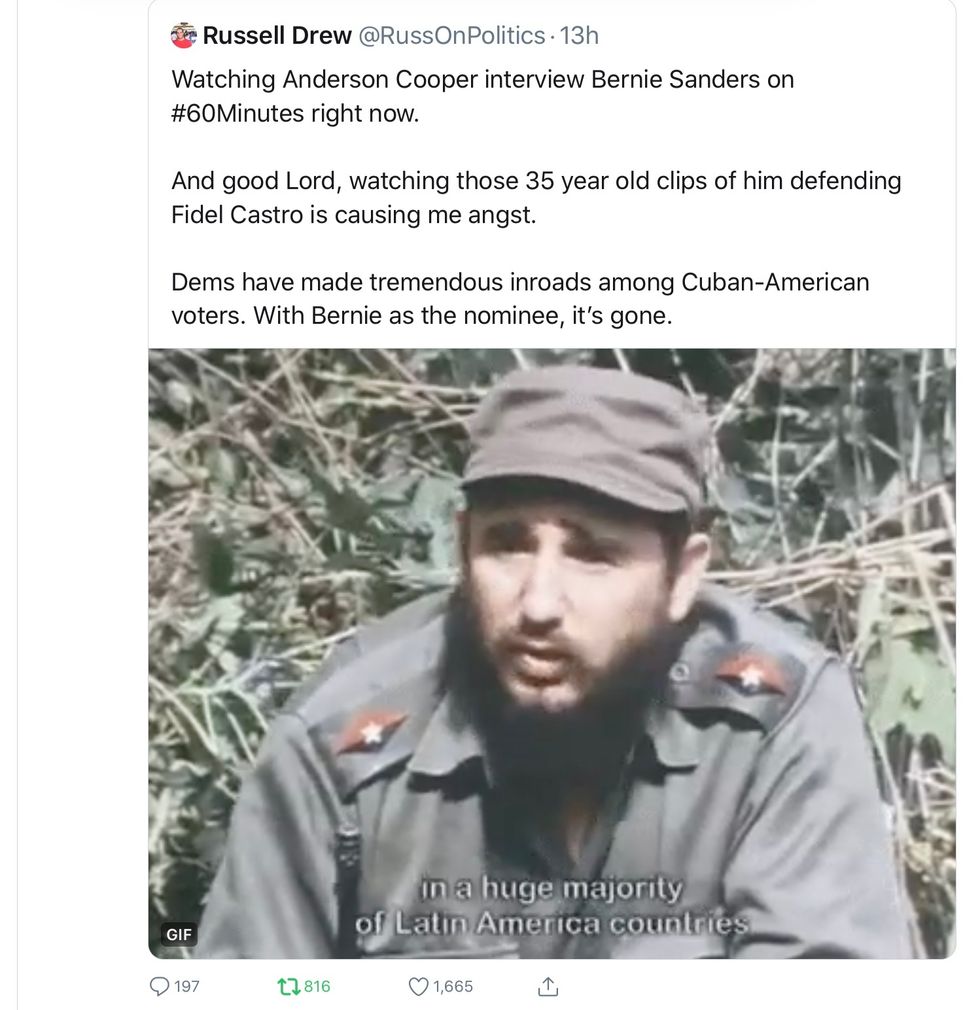Click the 'Watching Anderson Cooper interview' text line

[x=483, y=80]
